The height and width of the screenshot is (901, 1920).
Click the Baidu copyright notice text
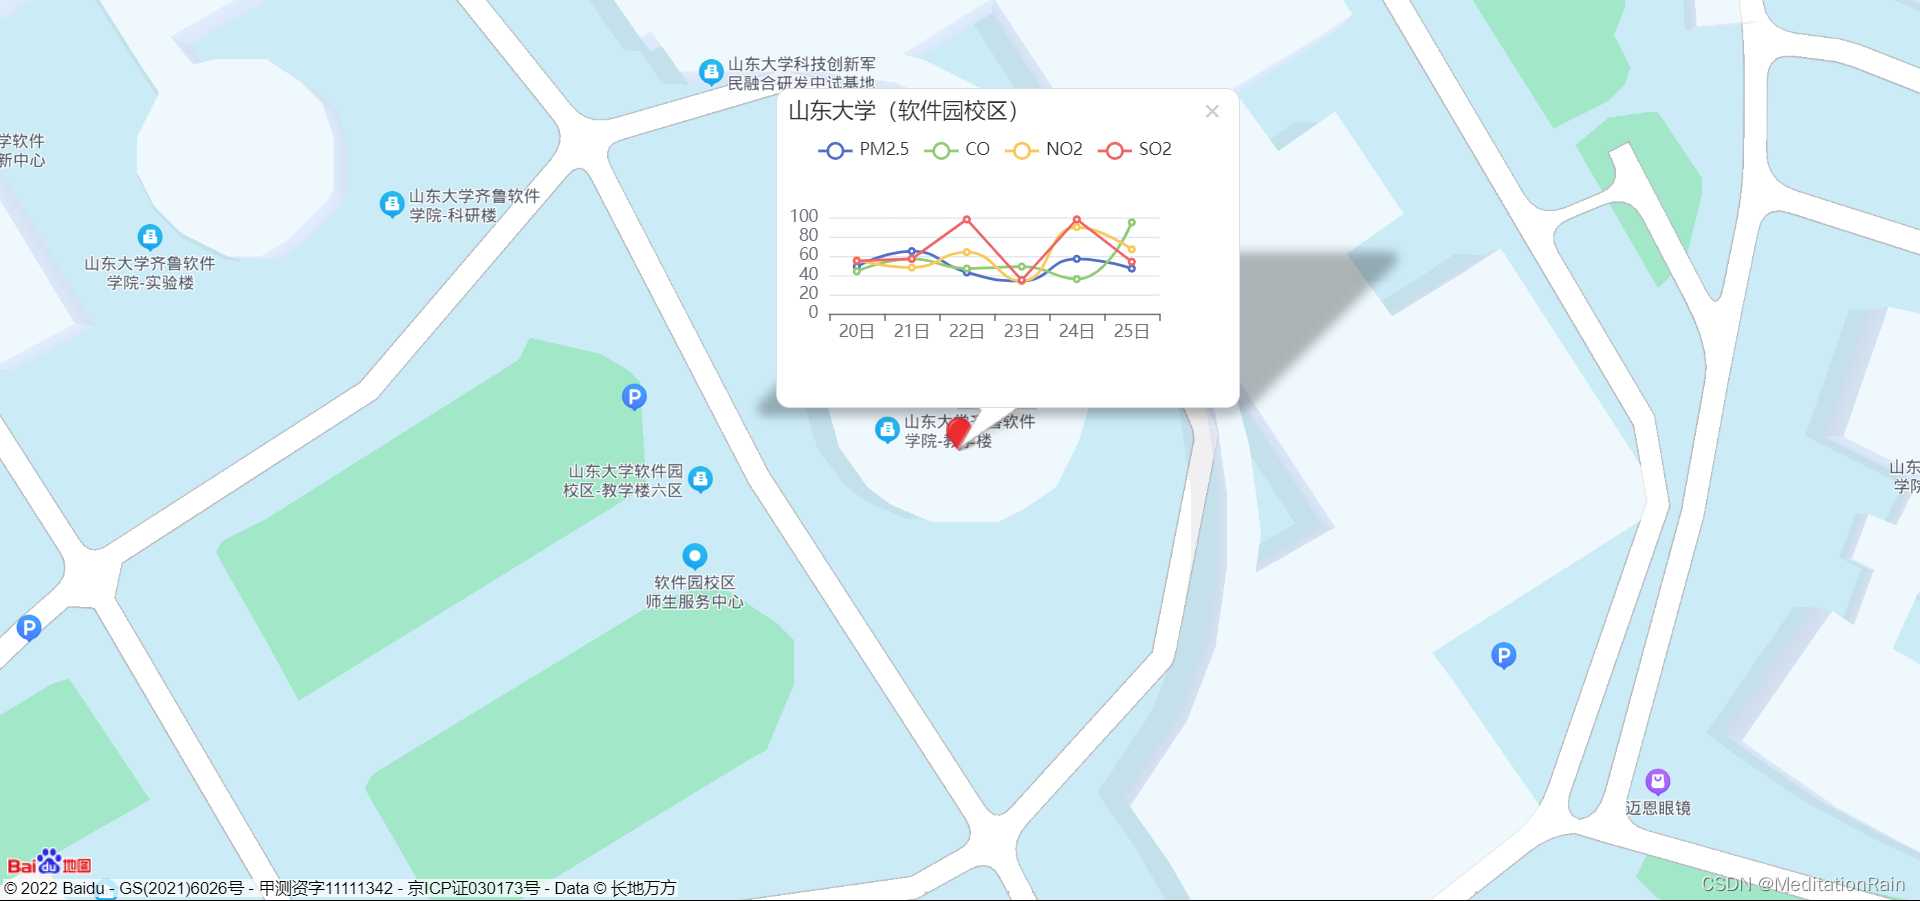coord(340,888)
